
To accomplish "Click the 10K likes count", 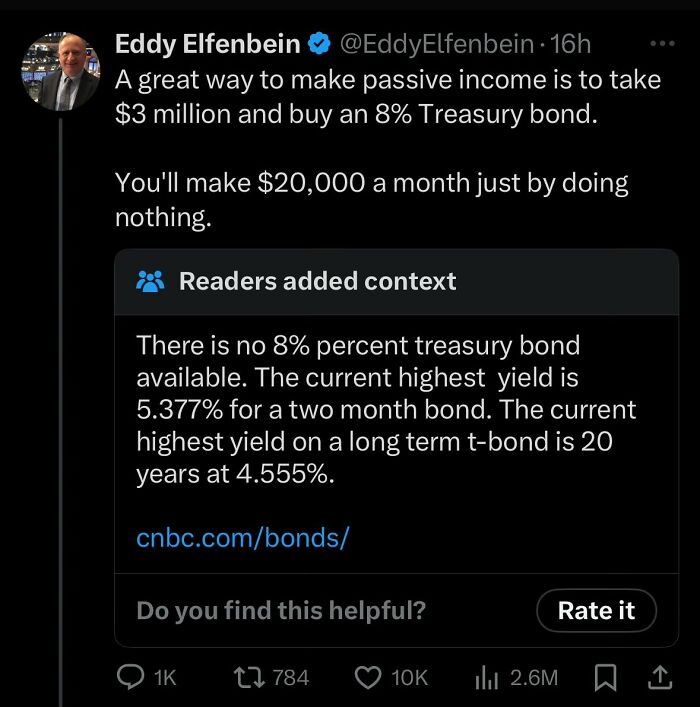I will click(x=409, y=677).
